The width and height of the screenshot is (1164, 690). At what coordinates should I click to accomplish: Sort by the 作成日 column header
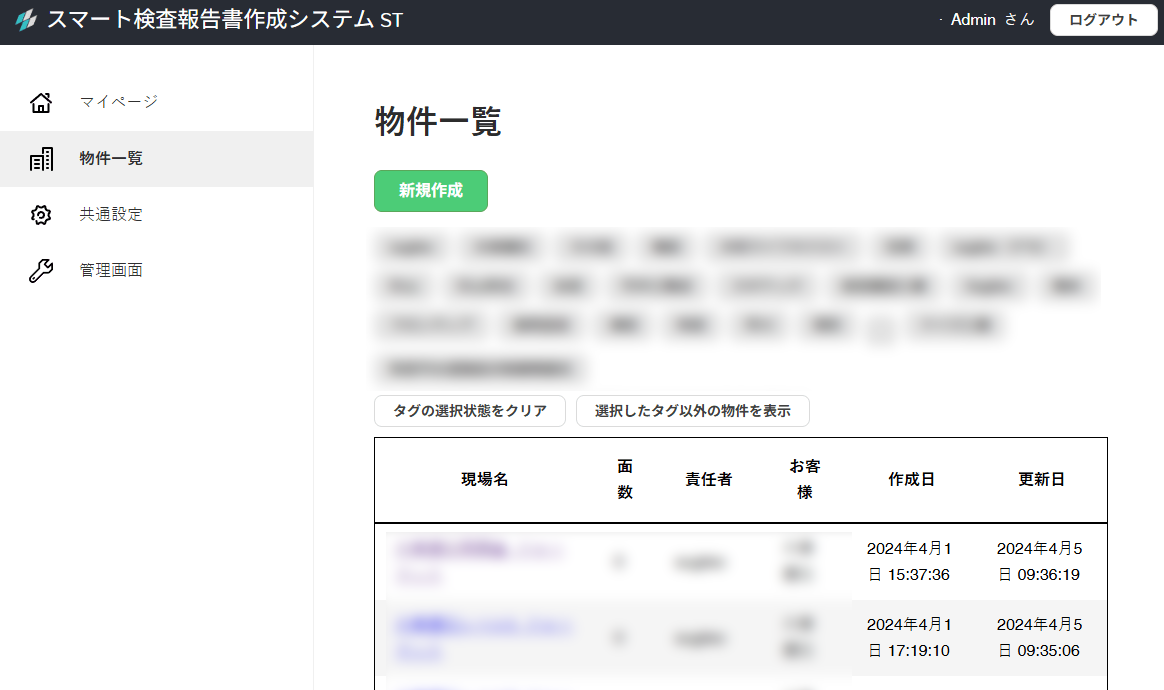coord(911,480)
